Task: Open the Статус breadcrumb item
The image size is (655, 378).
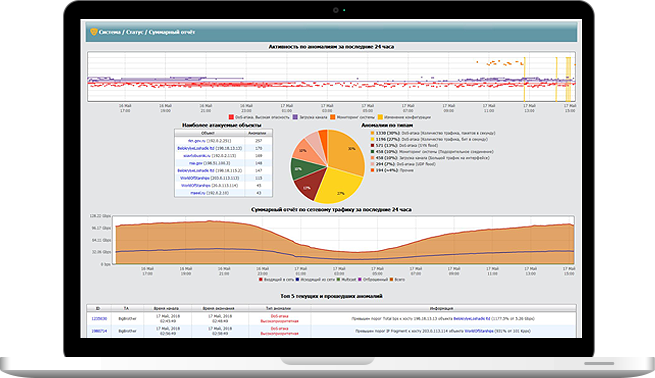Action: pos(135,32)
